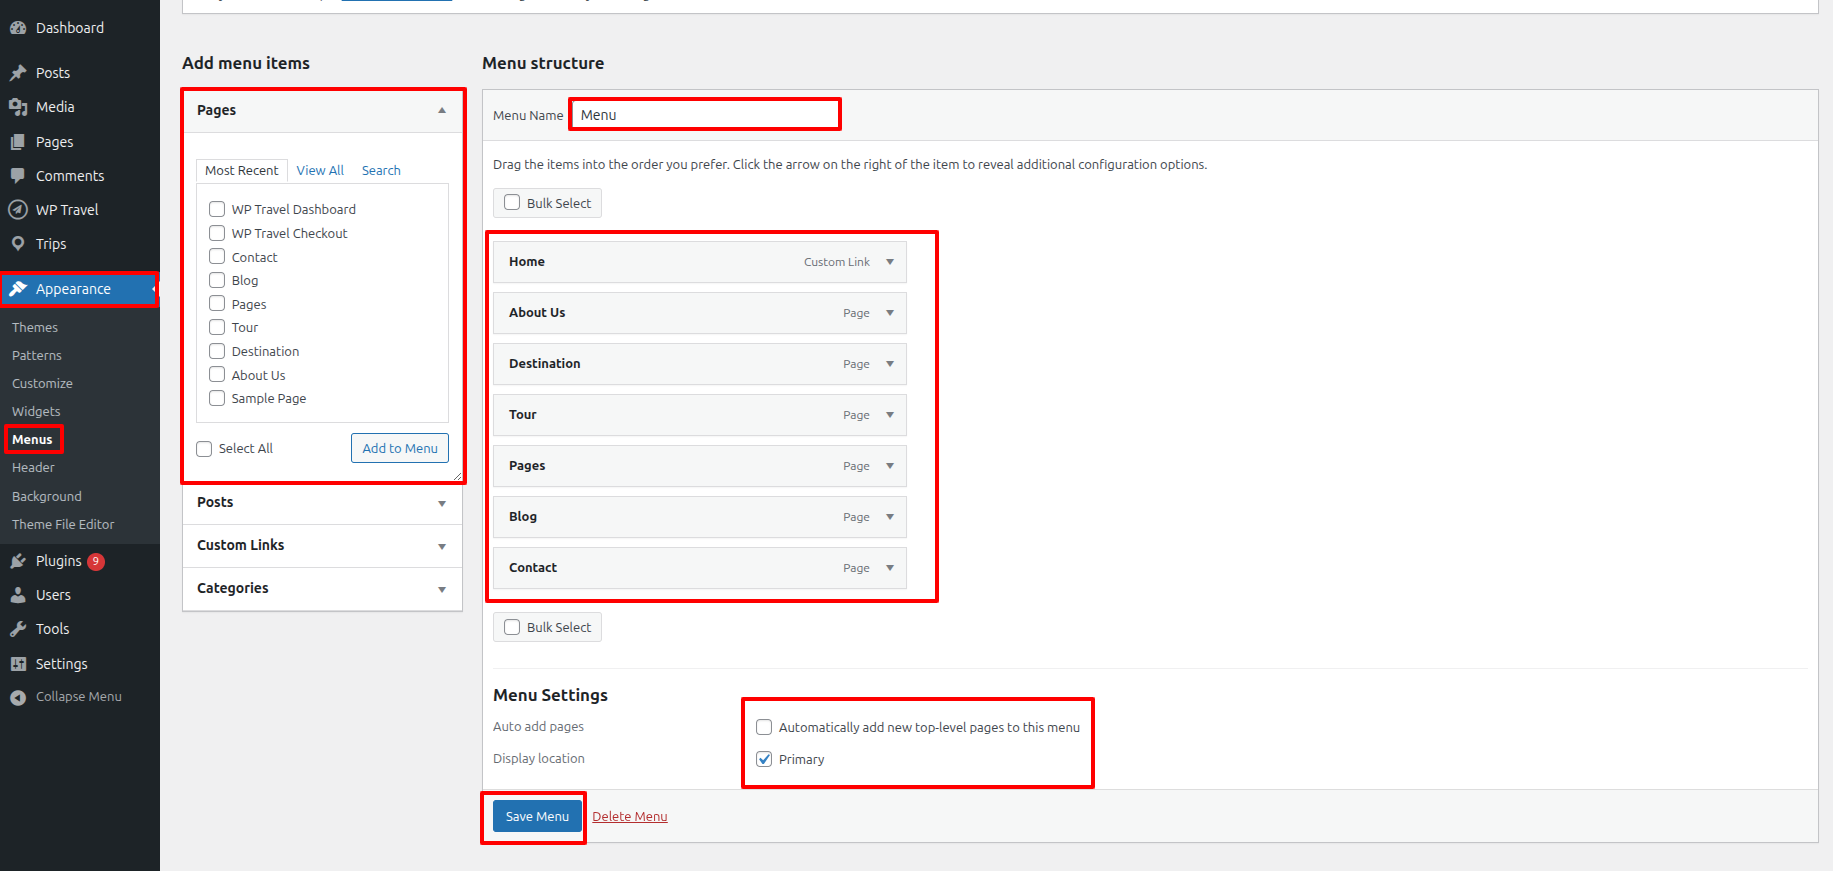Enable automatically adding new top-level pages
Screen dimensions: 1833x871
point(764,727)
